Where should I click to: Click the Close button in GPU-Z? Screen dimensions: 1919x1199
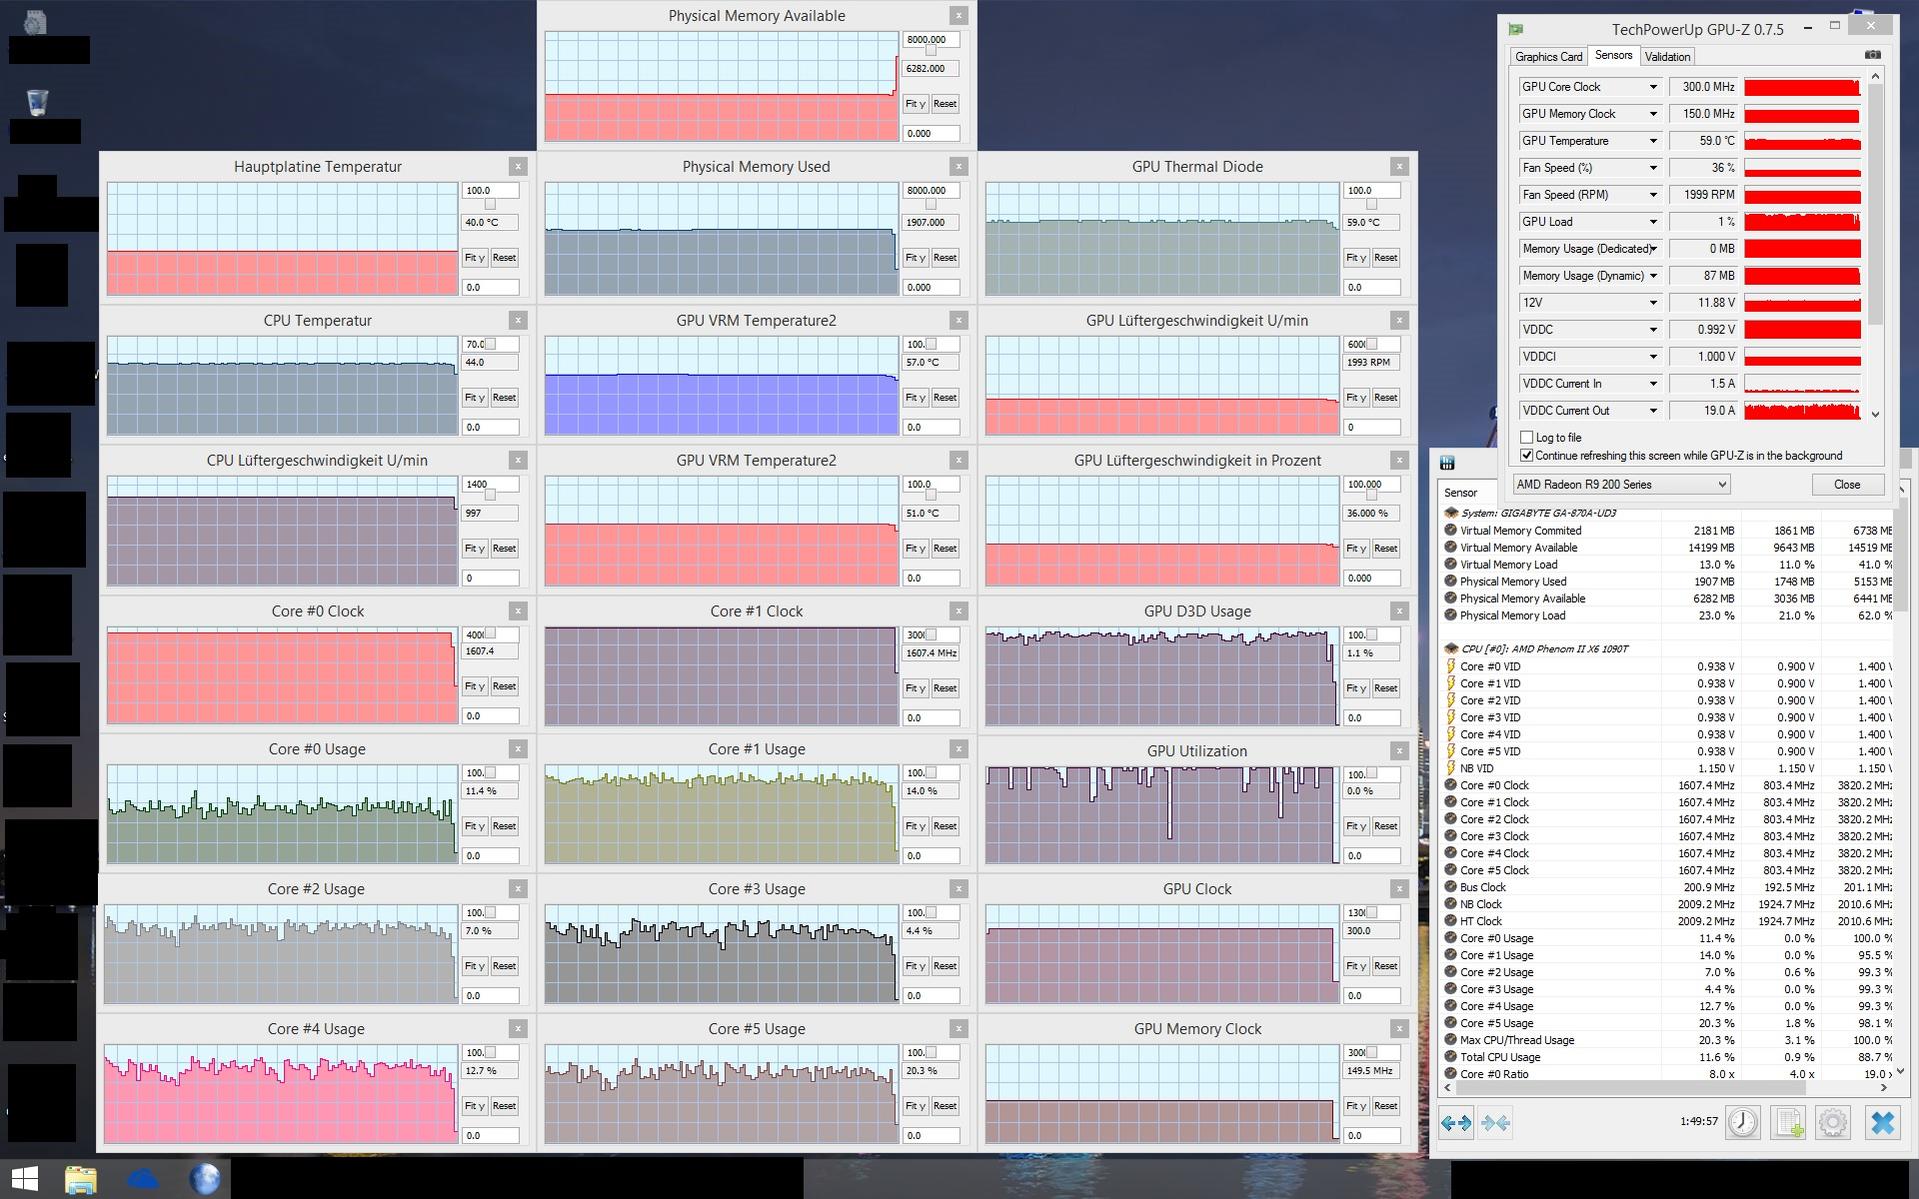pyautogui.click(x=1847, y=484)
